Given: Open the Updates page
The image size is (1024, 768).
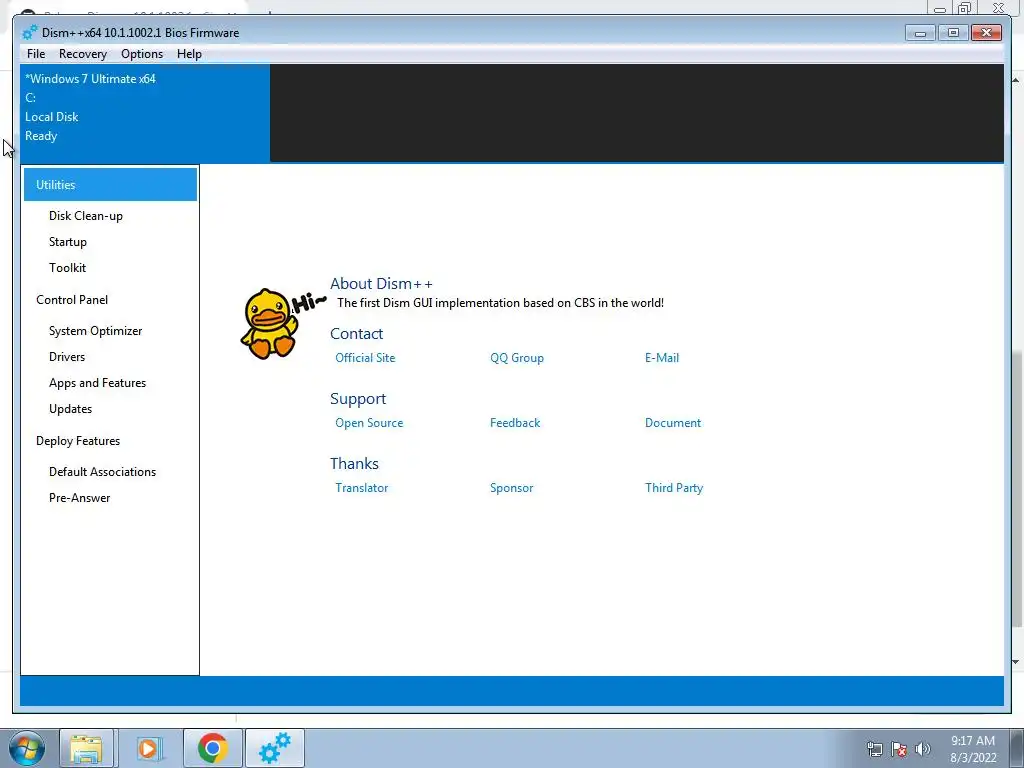Looking at the screenshot, I should click(71, 409).
